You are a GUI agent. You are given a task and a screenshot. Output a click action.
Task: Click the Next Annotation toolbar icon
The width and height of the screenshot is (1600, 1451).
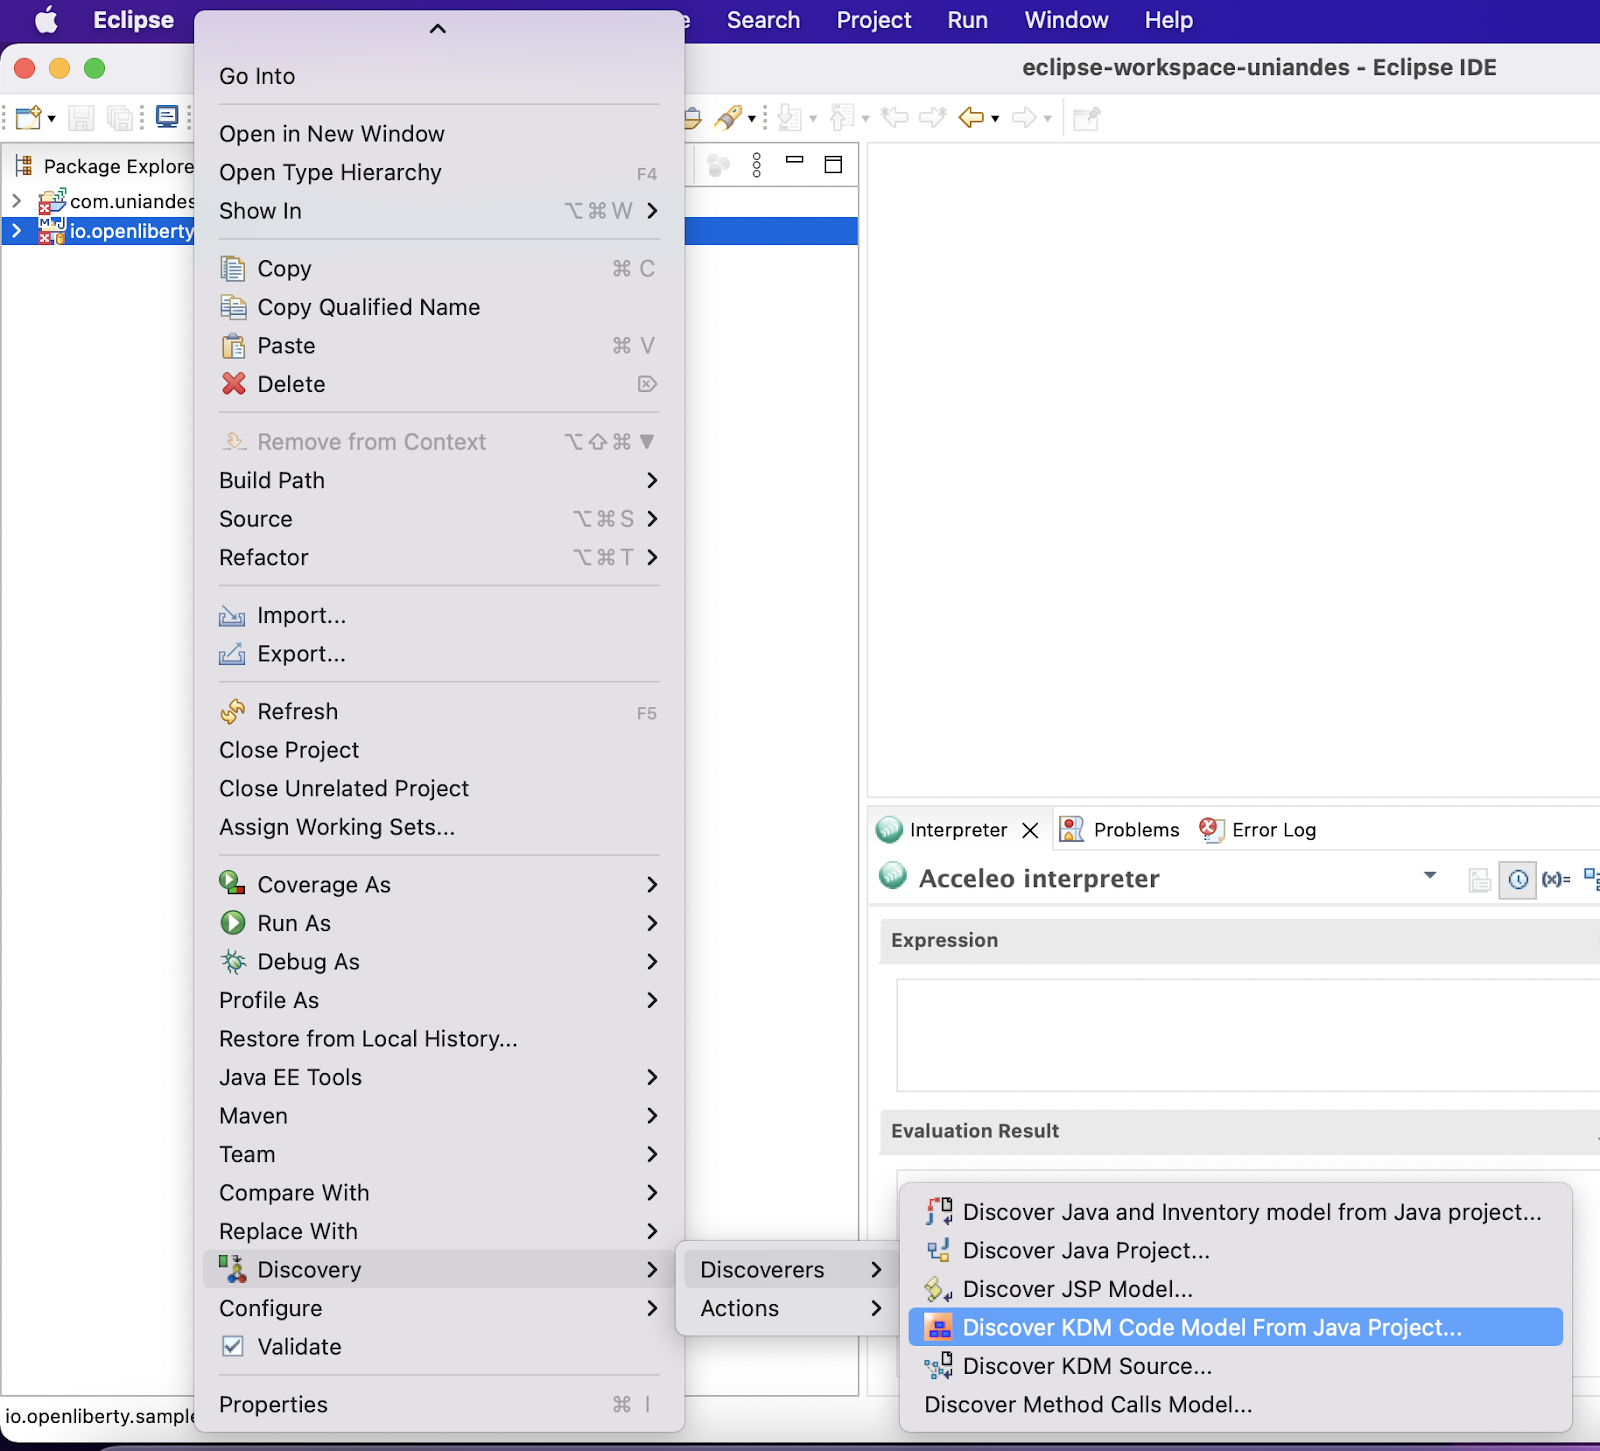(790, 118)
